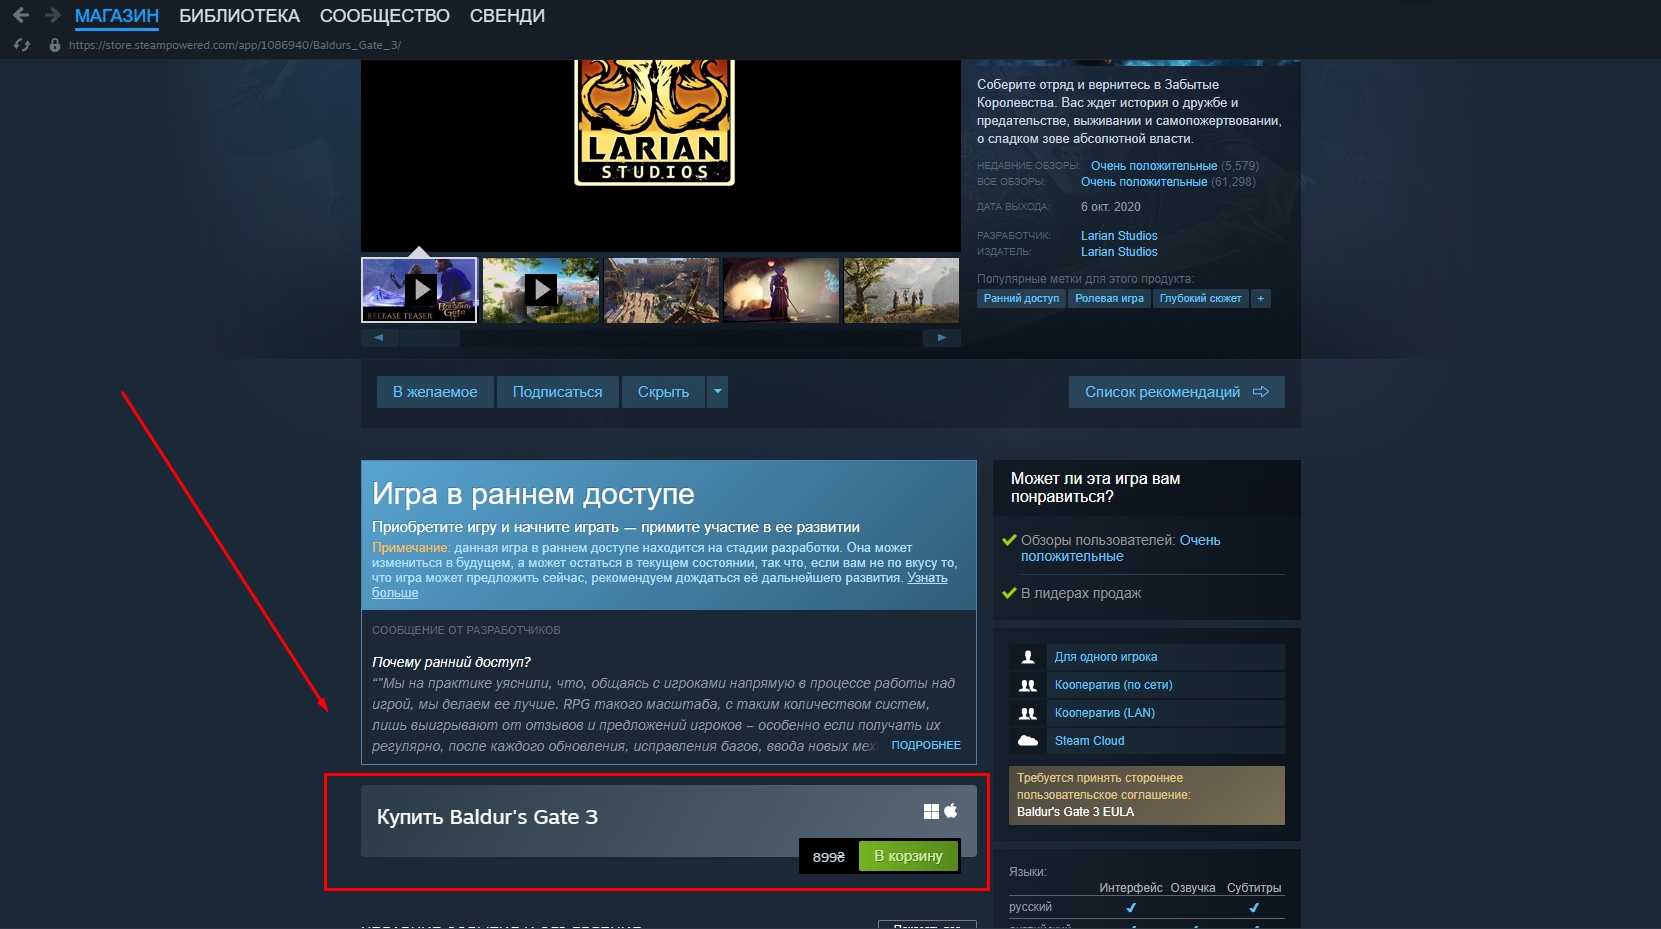Viewport: 1661px width, 929px height.
Task: Click the lock icon beside the URL
Action: point(55,45)
